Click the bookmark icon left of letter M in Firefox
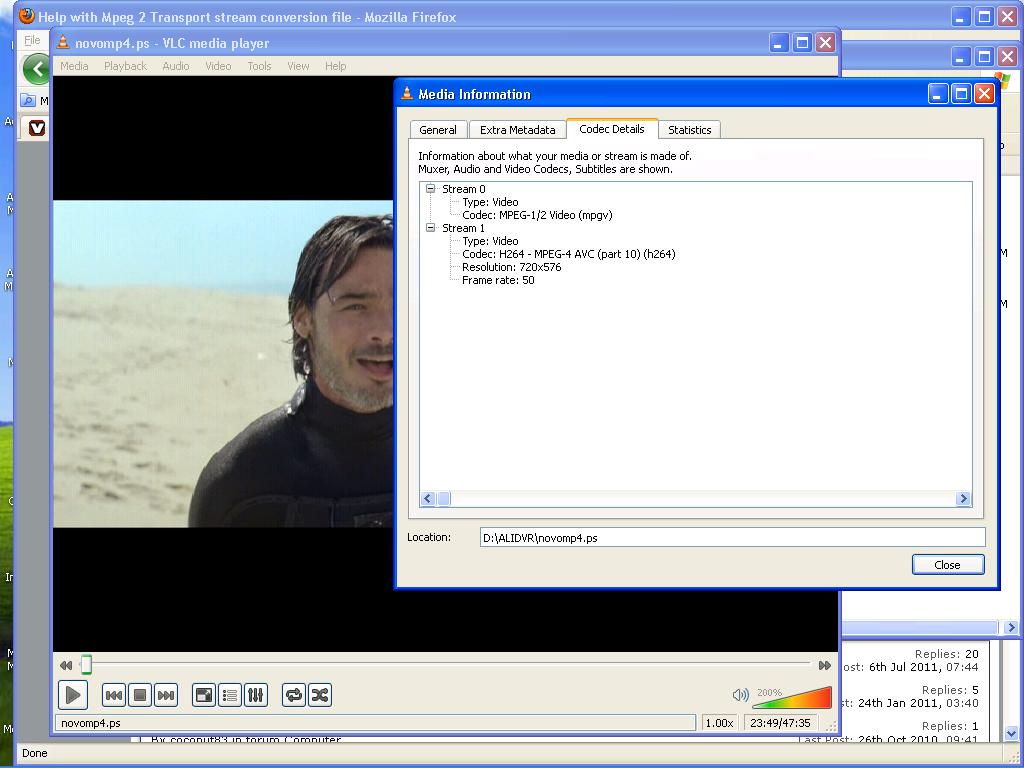 (x=28, y=101)
